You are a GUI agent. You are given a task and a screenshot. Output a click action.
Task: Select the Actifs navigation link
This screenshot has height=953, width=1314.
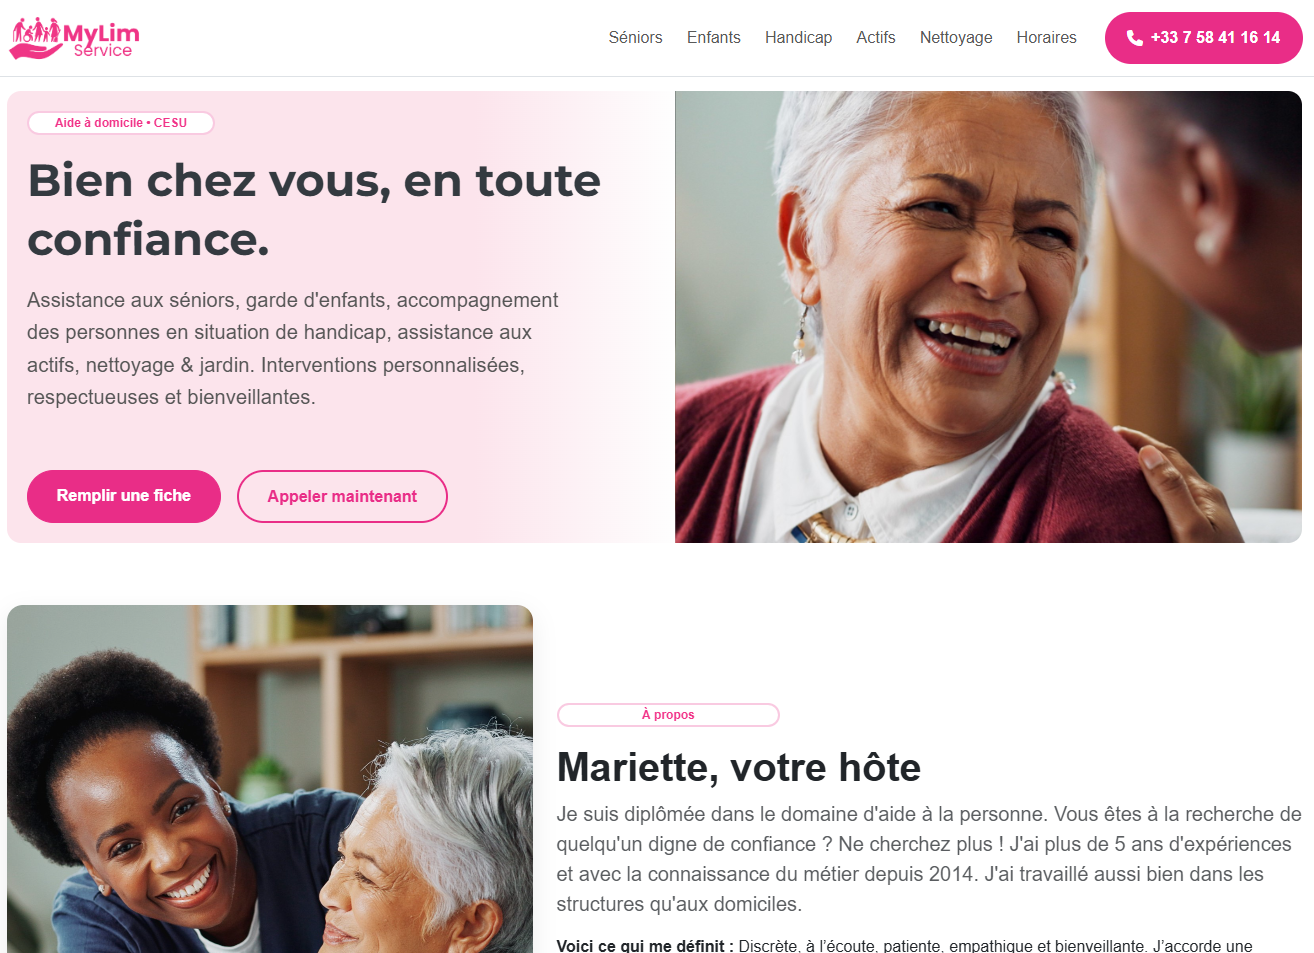(x=875, y=37)
